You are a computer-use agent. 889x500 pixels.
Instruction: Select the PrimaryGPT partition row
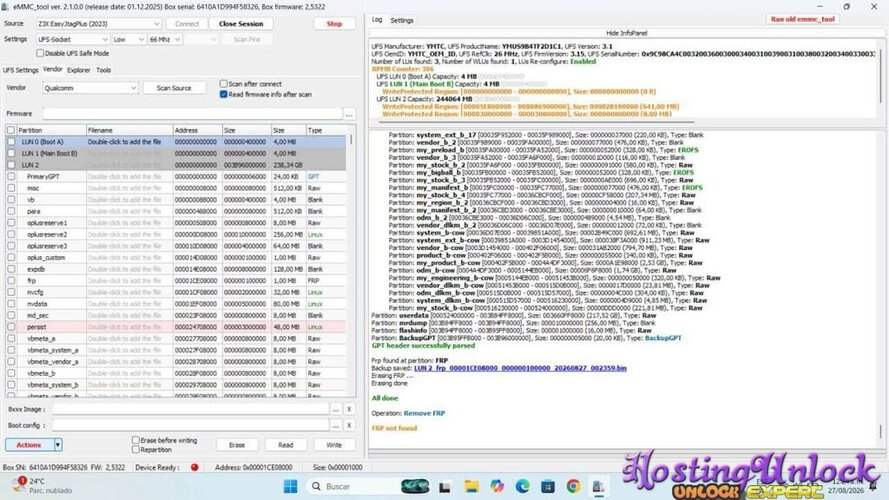176,176
